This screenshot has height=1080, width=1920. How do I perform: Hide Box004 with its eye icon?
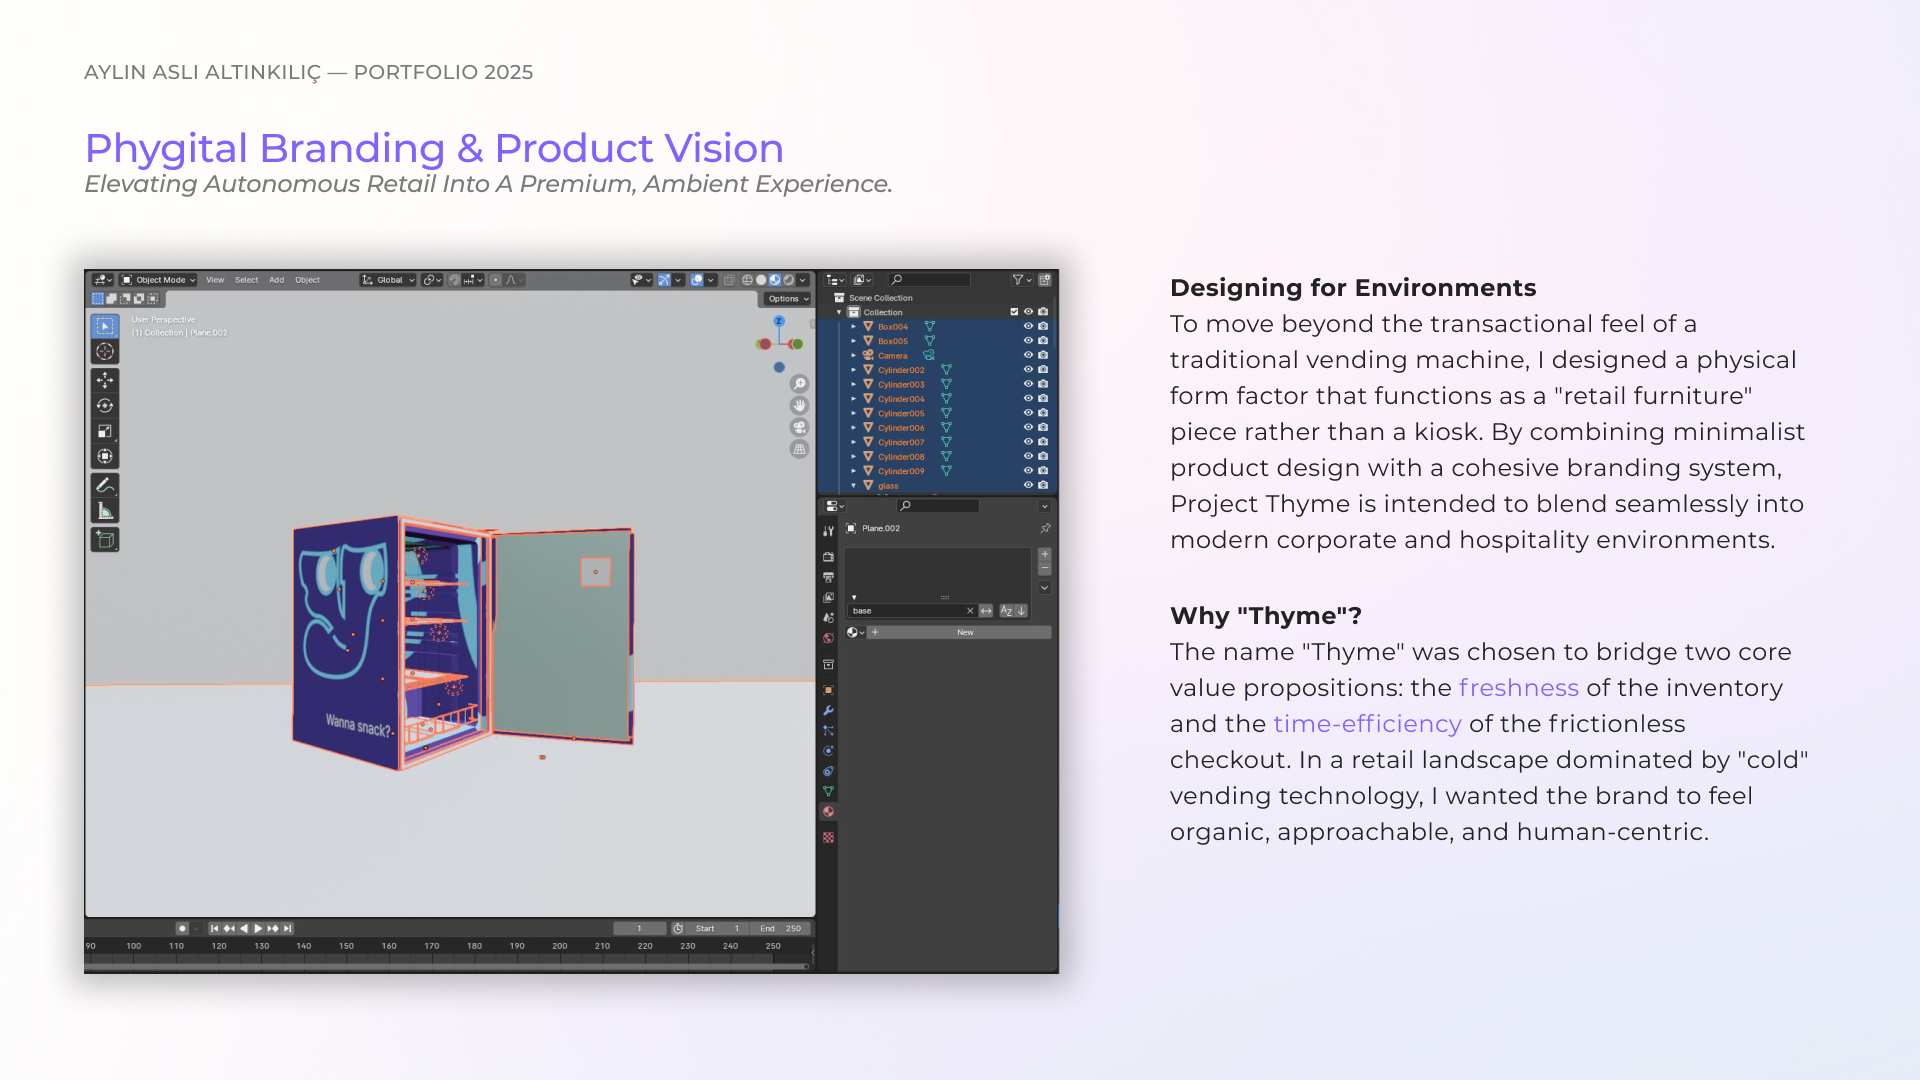point(1028,326)
